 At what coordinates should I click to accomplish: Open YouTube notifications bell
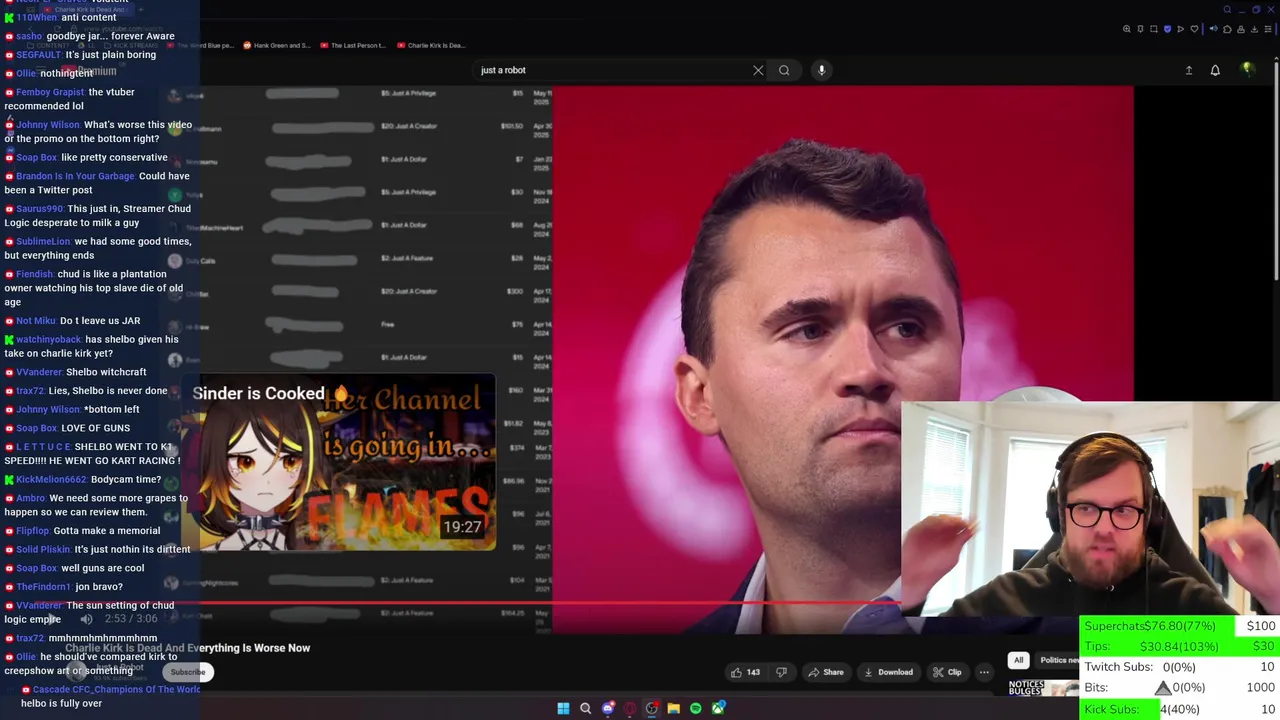coord(1215,70)
